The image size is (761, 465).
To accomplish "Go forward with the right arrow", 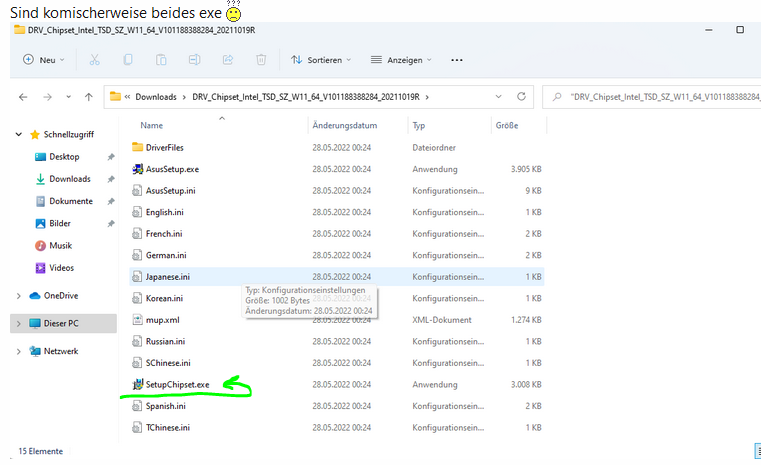I will pyautogui.click(x=47, y=97).
